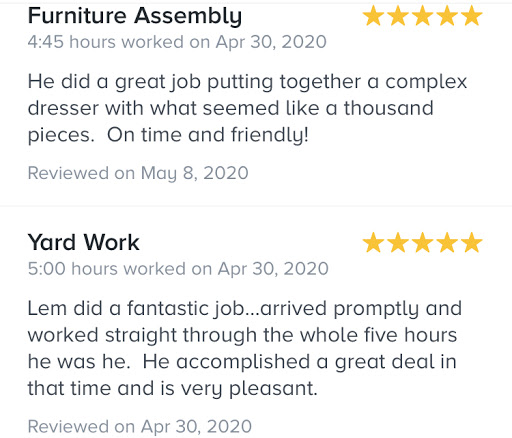Click third star of Furniture Assembly rating
The height and width of the screenshot is (438, 512).
pos(423,16)
